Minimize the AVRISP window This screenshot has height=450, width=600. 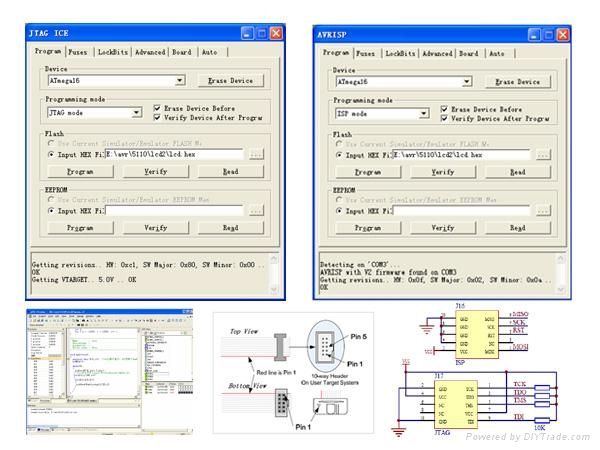[535, 35]
